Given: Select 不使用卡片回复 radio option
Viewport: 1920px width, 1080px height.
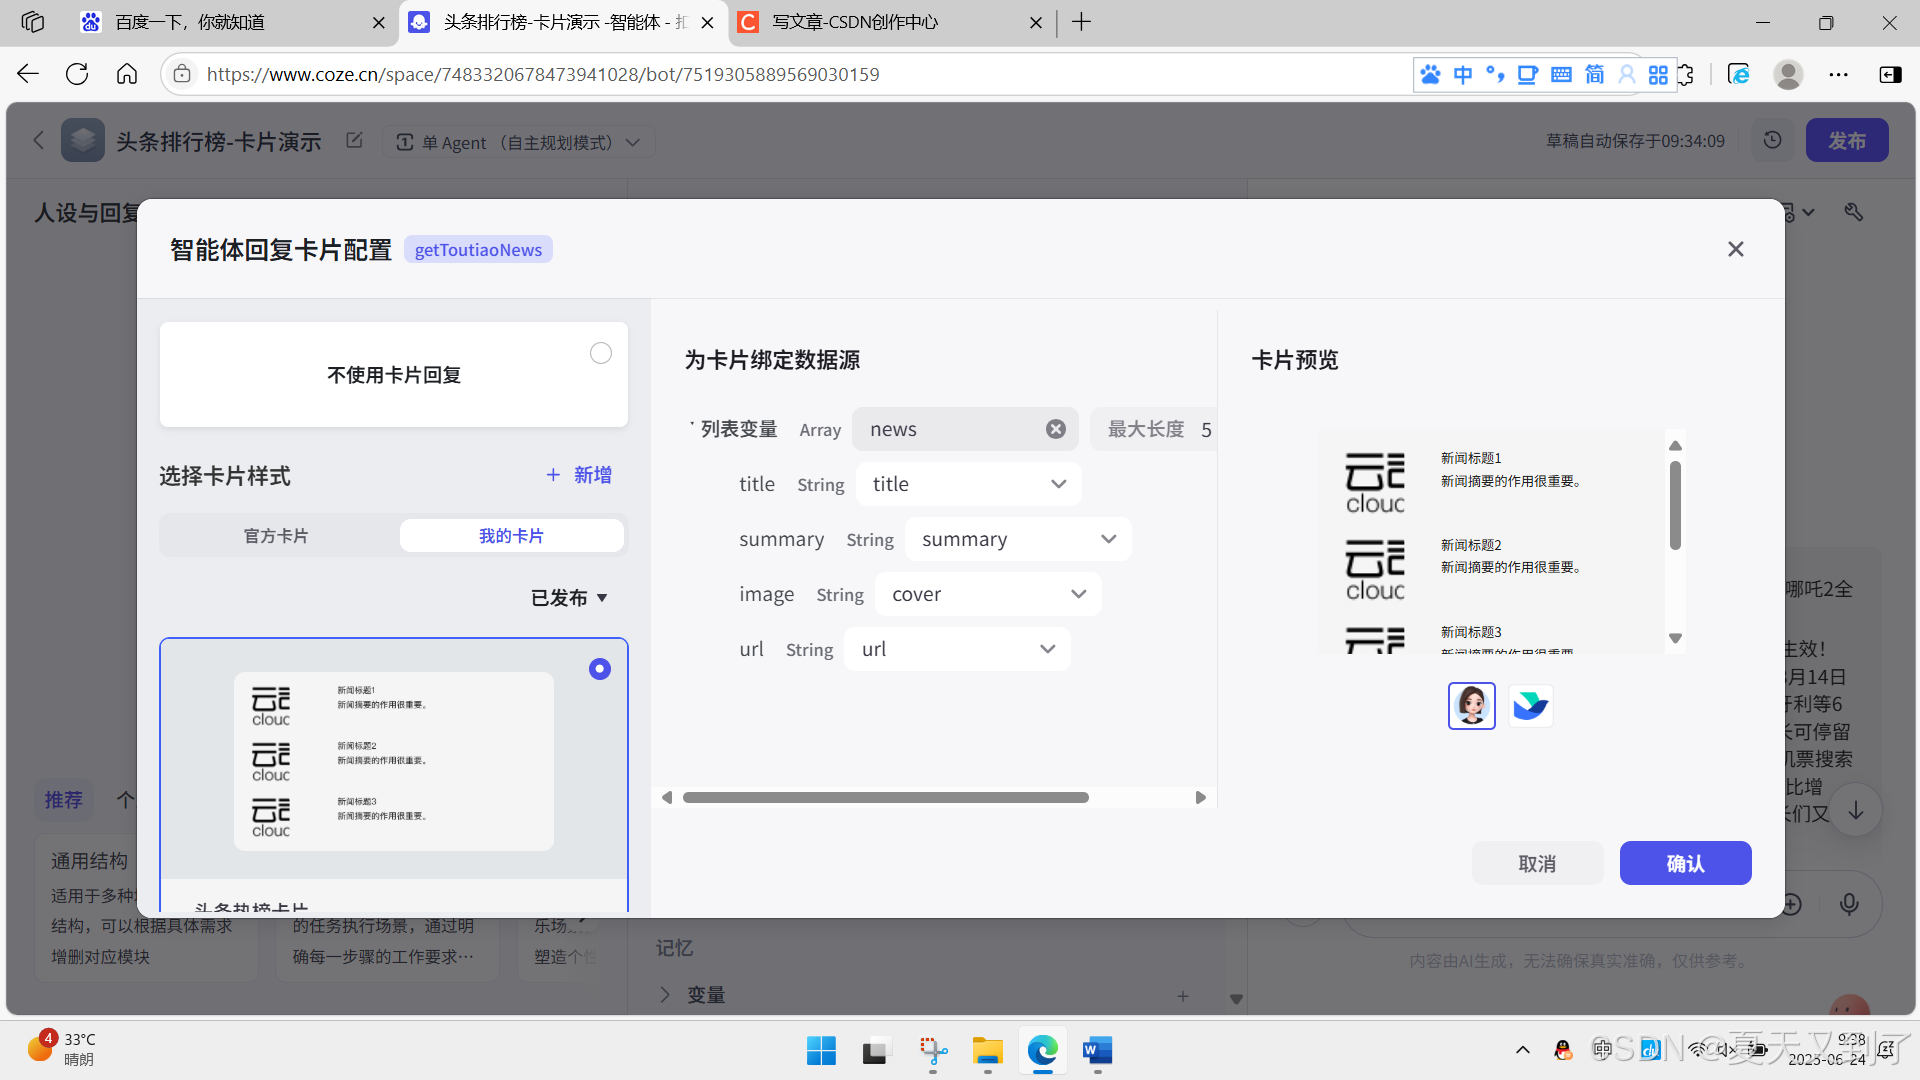Looking at the screenshot, I should point(600,353).
